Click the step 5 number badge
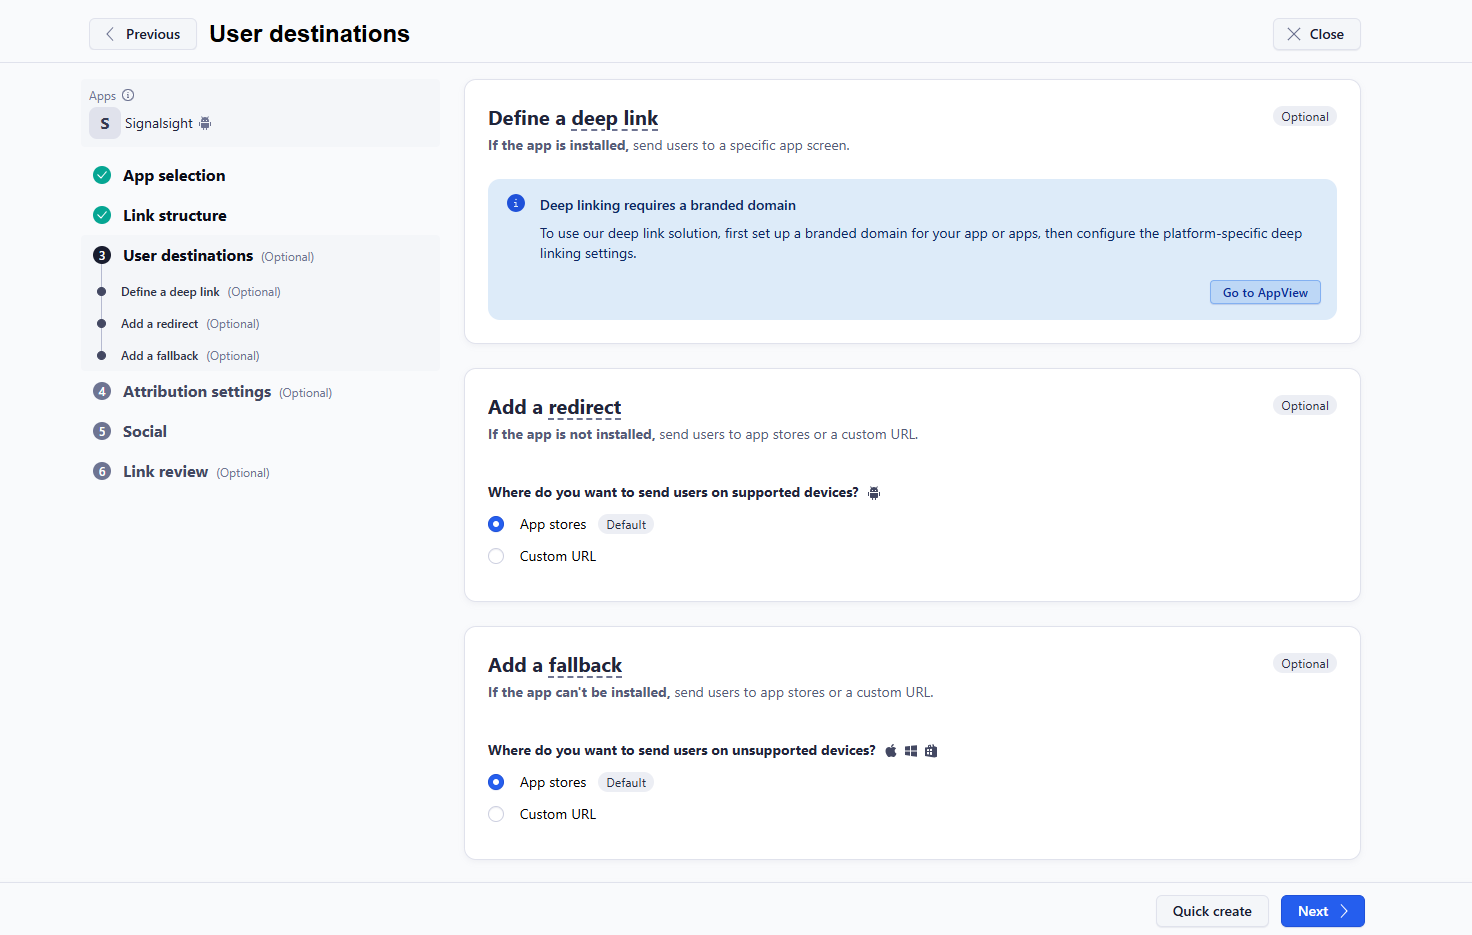Viewport: 1472px width, 935px height. point(102,431)
